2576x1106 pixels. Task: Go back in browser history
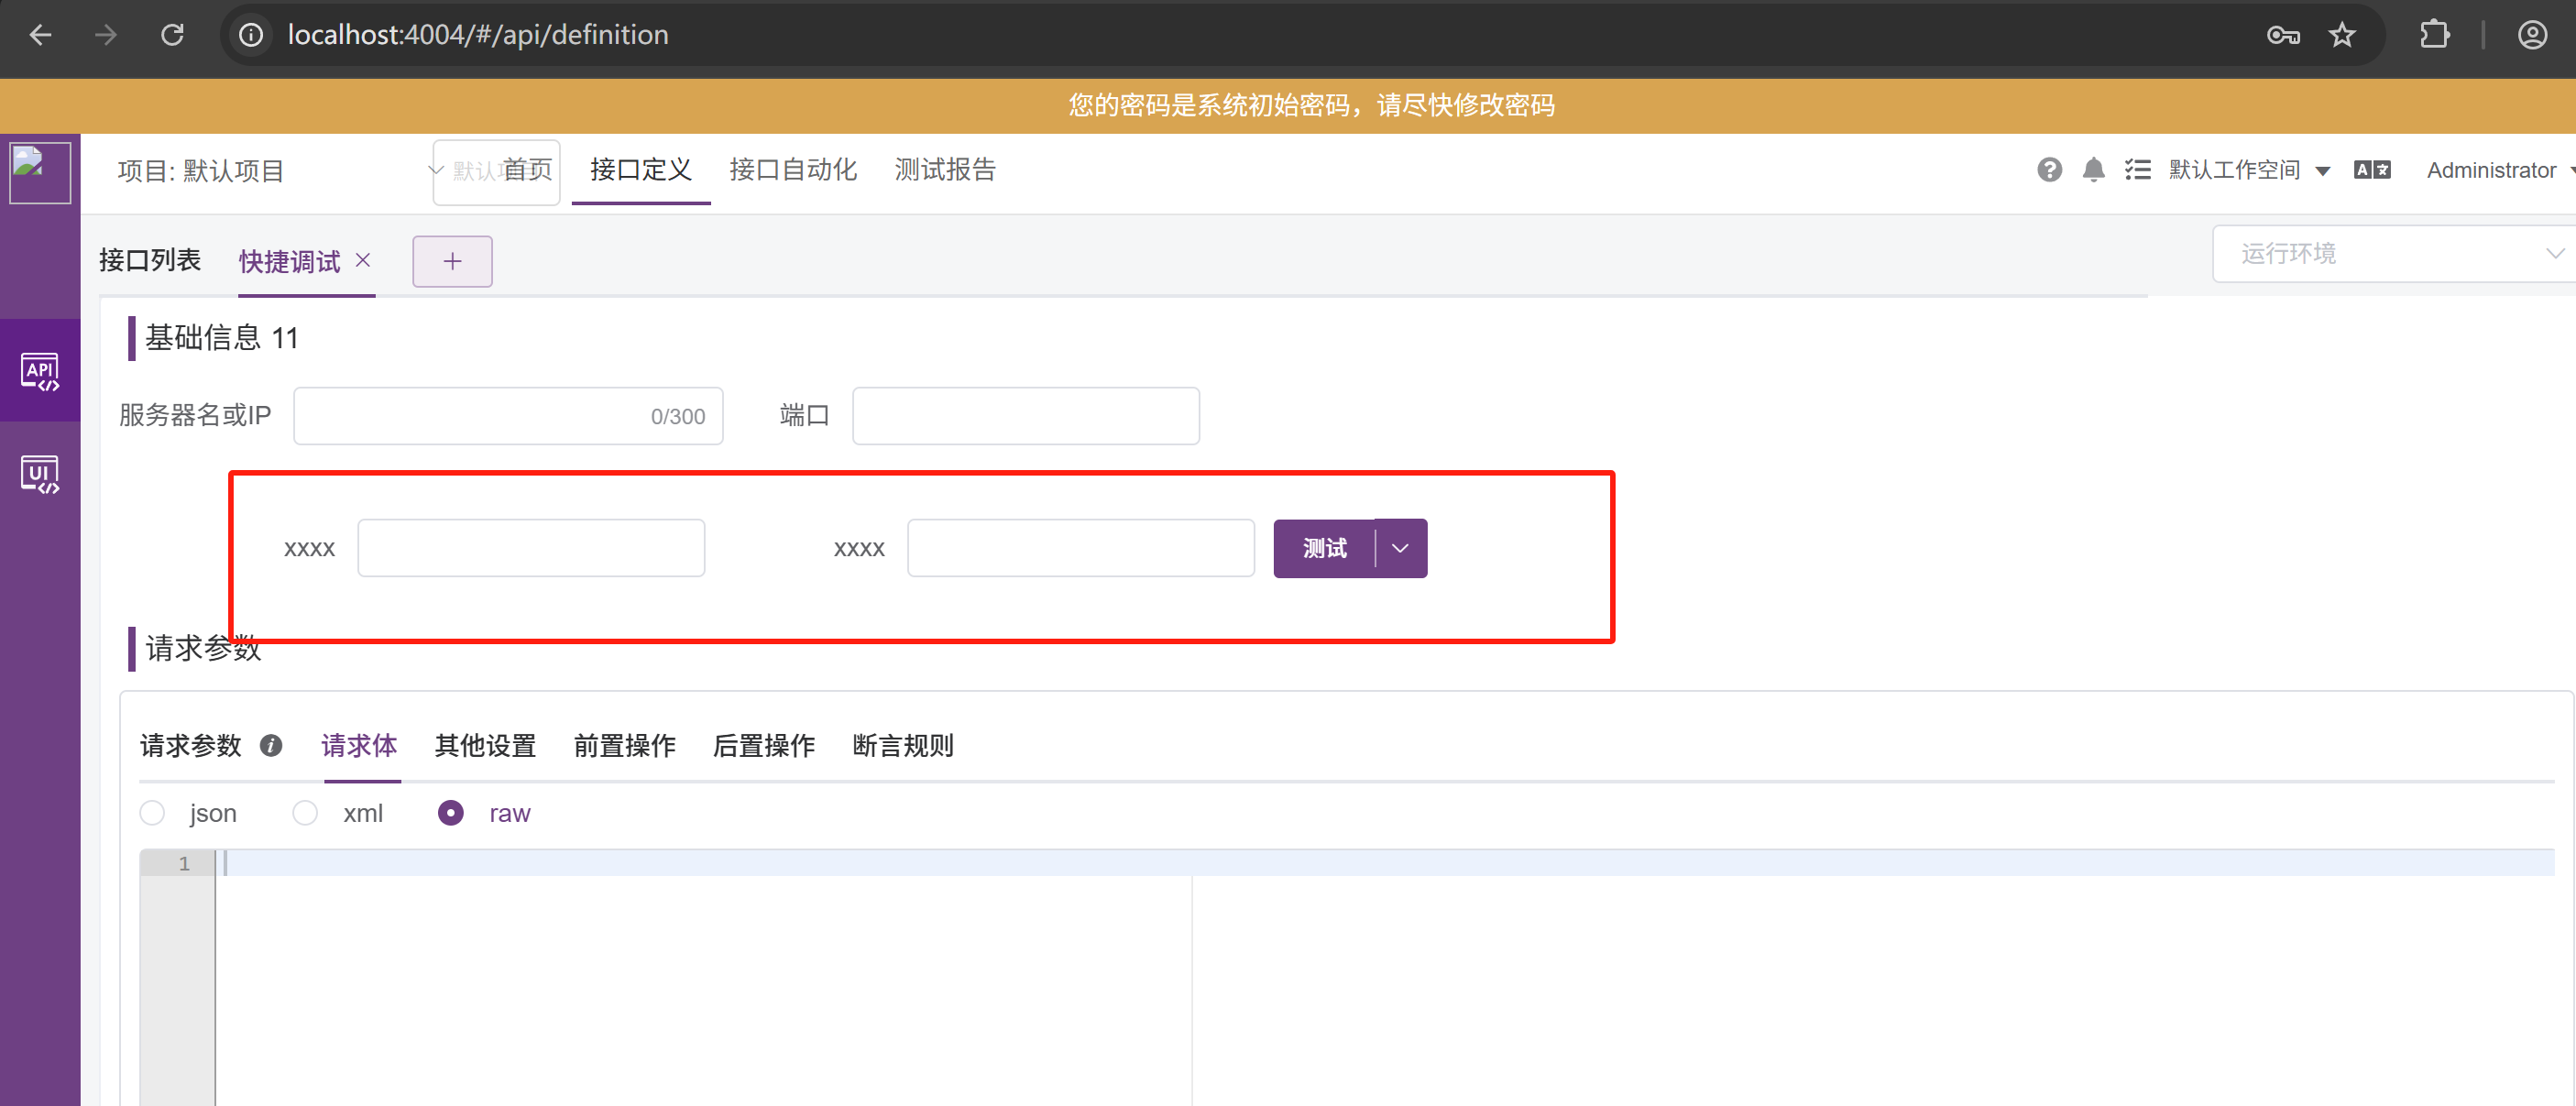coord(40,35)
